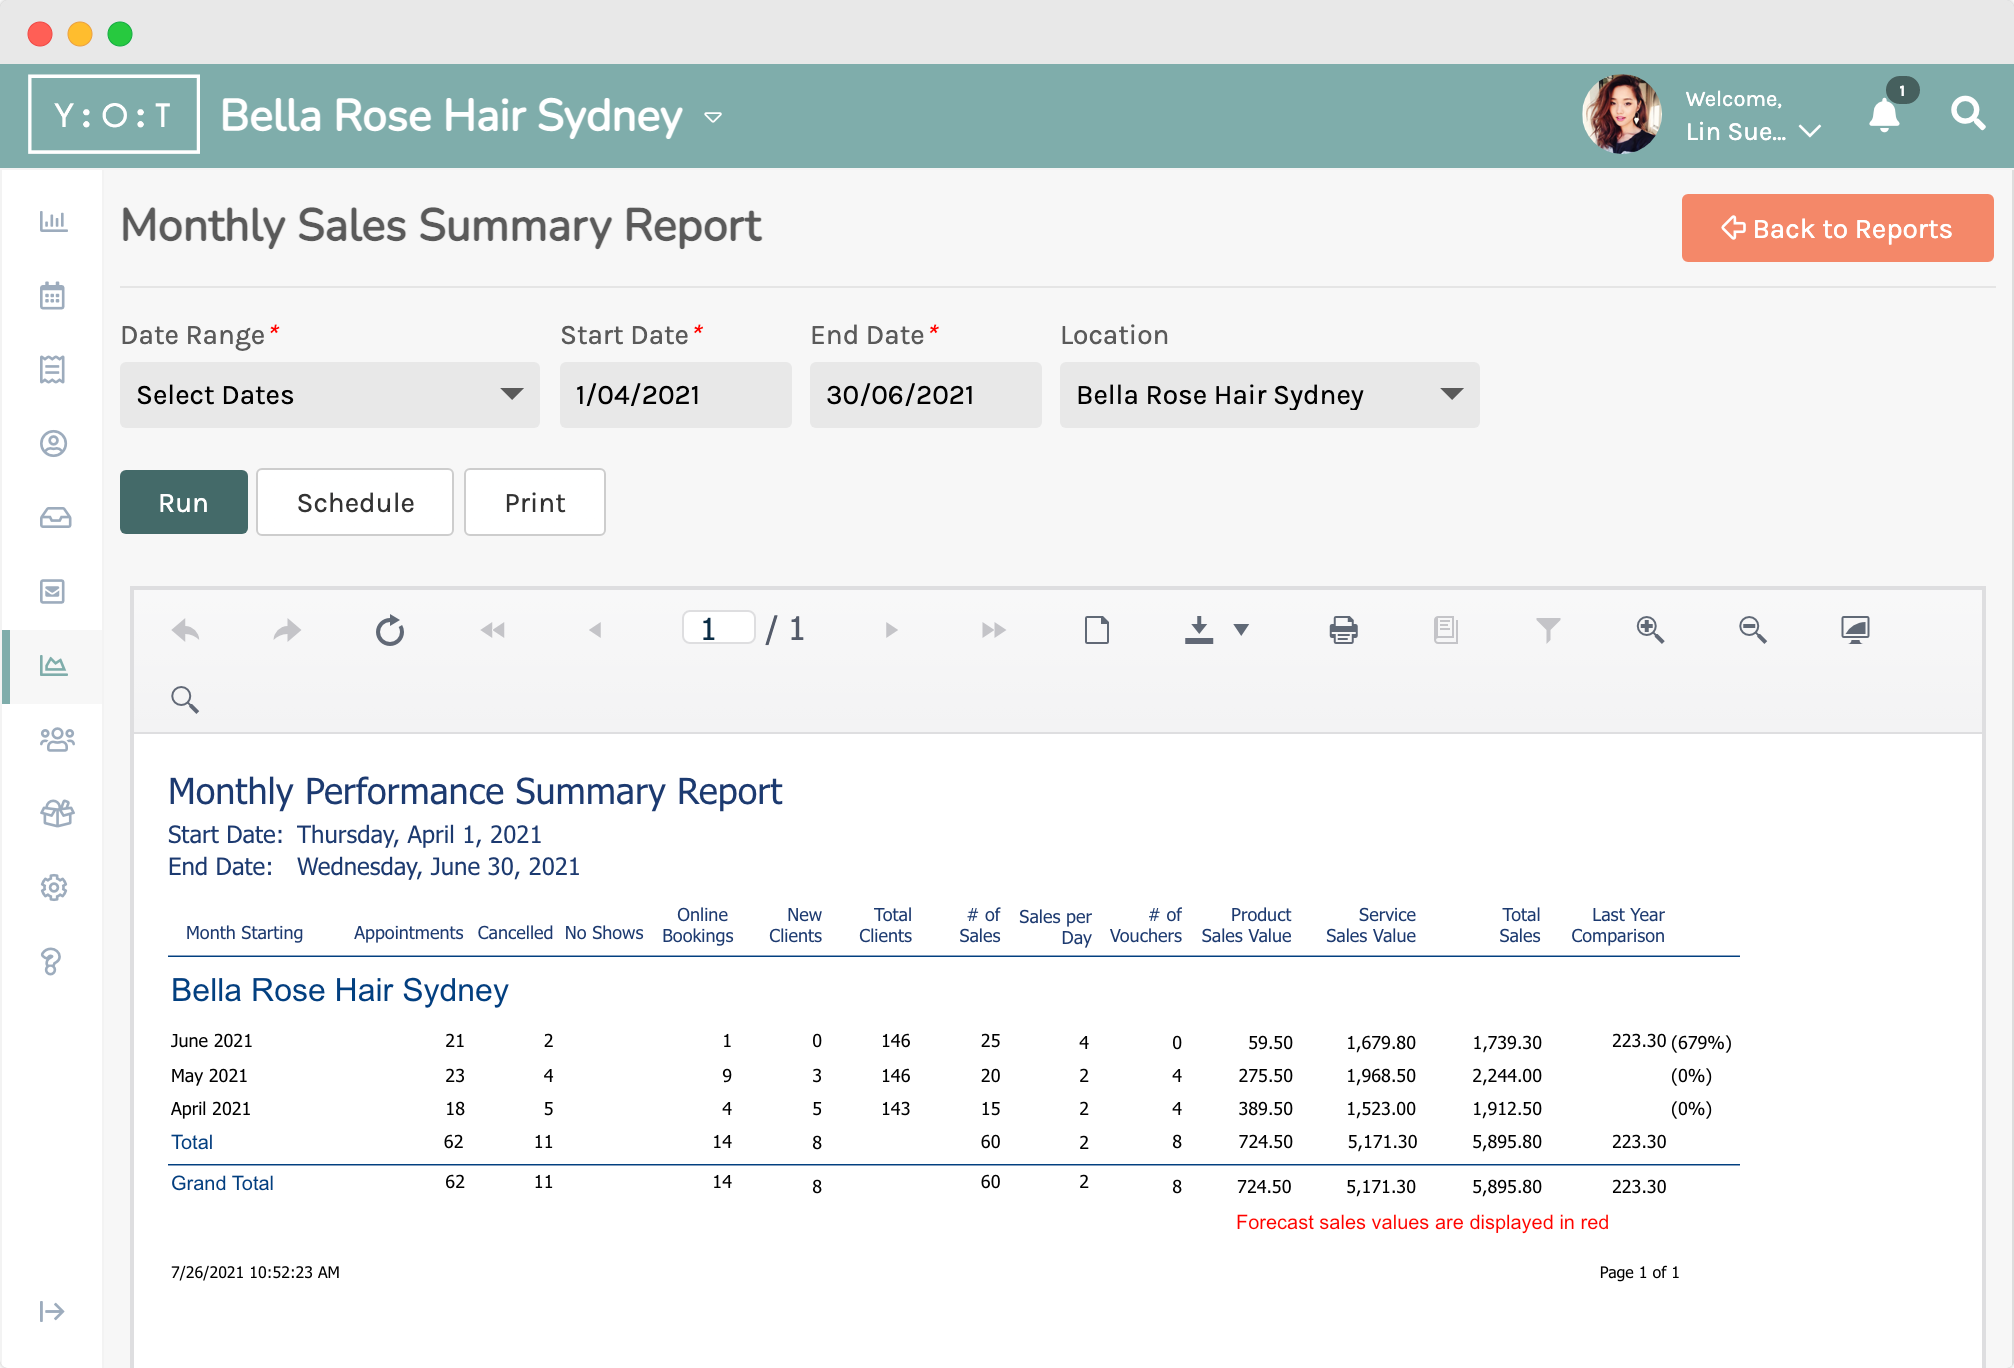Zoom out on the report
The image size is (2014, 1368).
tap(1753, 630)
